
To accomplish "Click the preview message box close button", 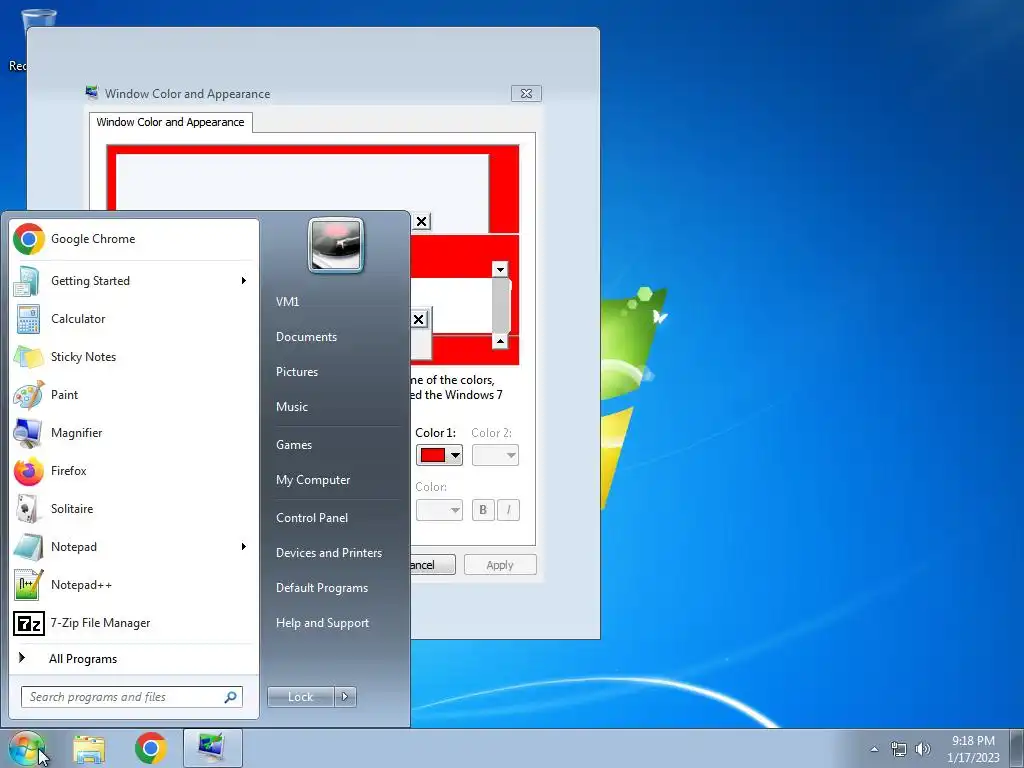I will [x=419, y=319].
